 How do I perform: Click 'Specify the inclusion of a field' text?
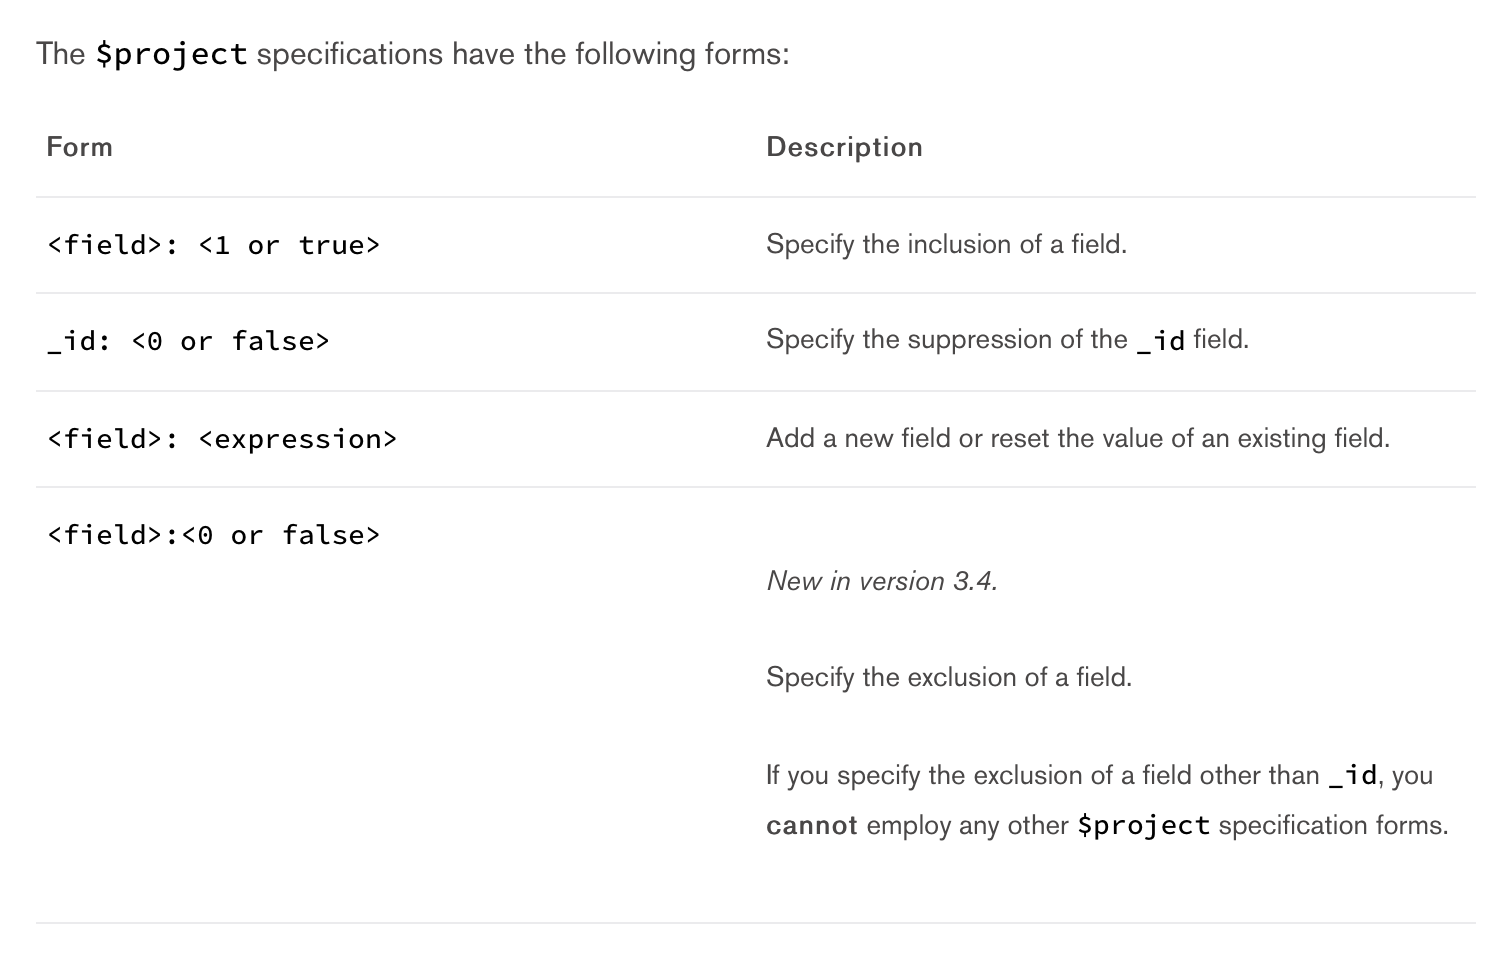(946, 244)
